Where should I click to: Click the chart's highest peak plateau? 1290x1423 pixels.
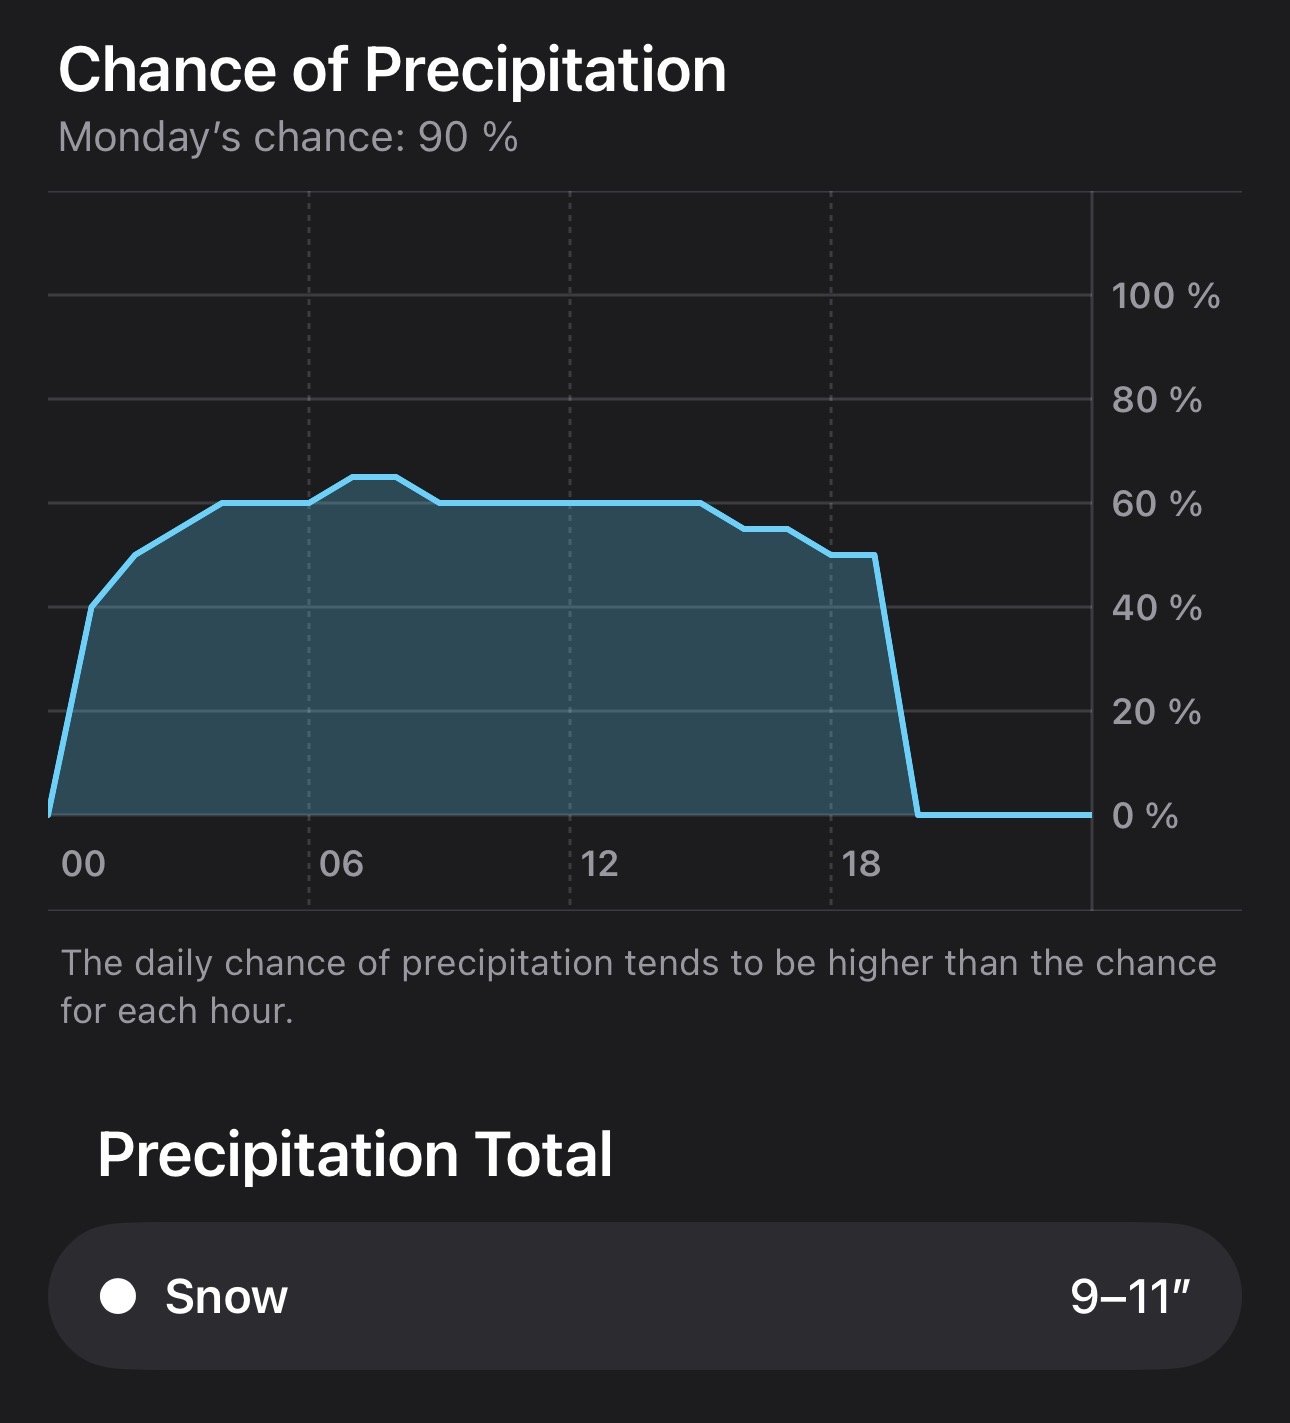(374, 477)
